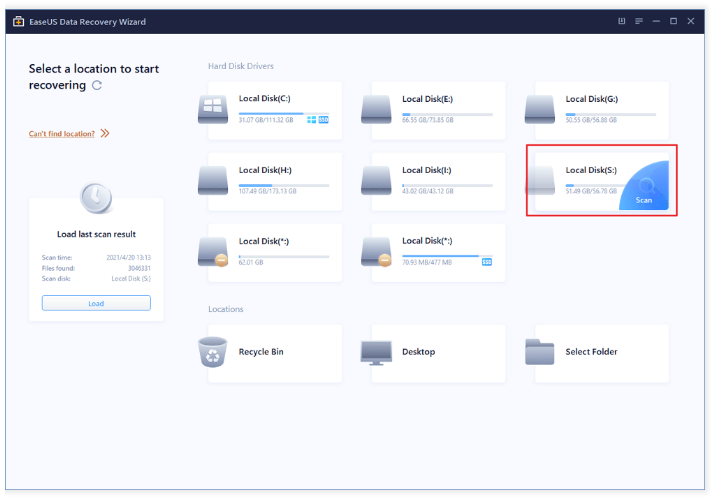Expand the arrows next to Can't find location
Image resolution: width=711 pixels, height=497 pixels.
(x=105, y=133)
